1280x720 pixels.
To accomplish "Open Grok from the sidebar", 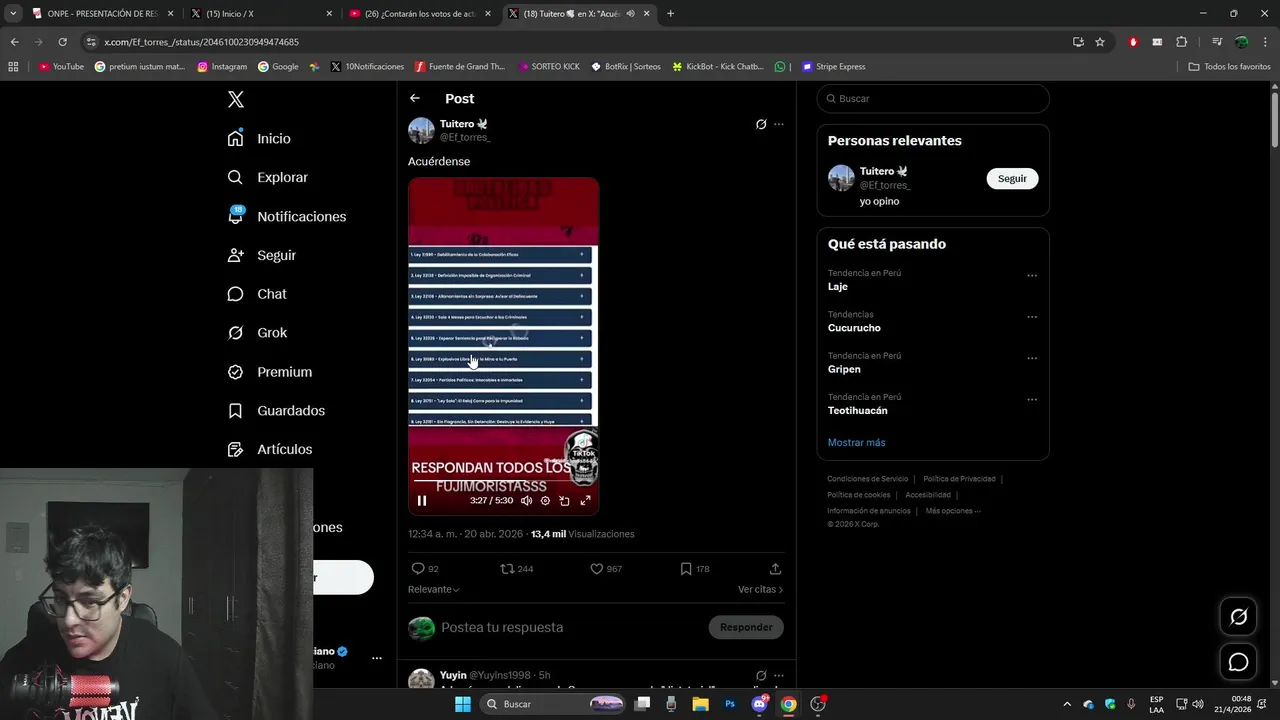I will (257, 333).
